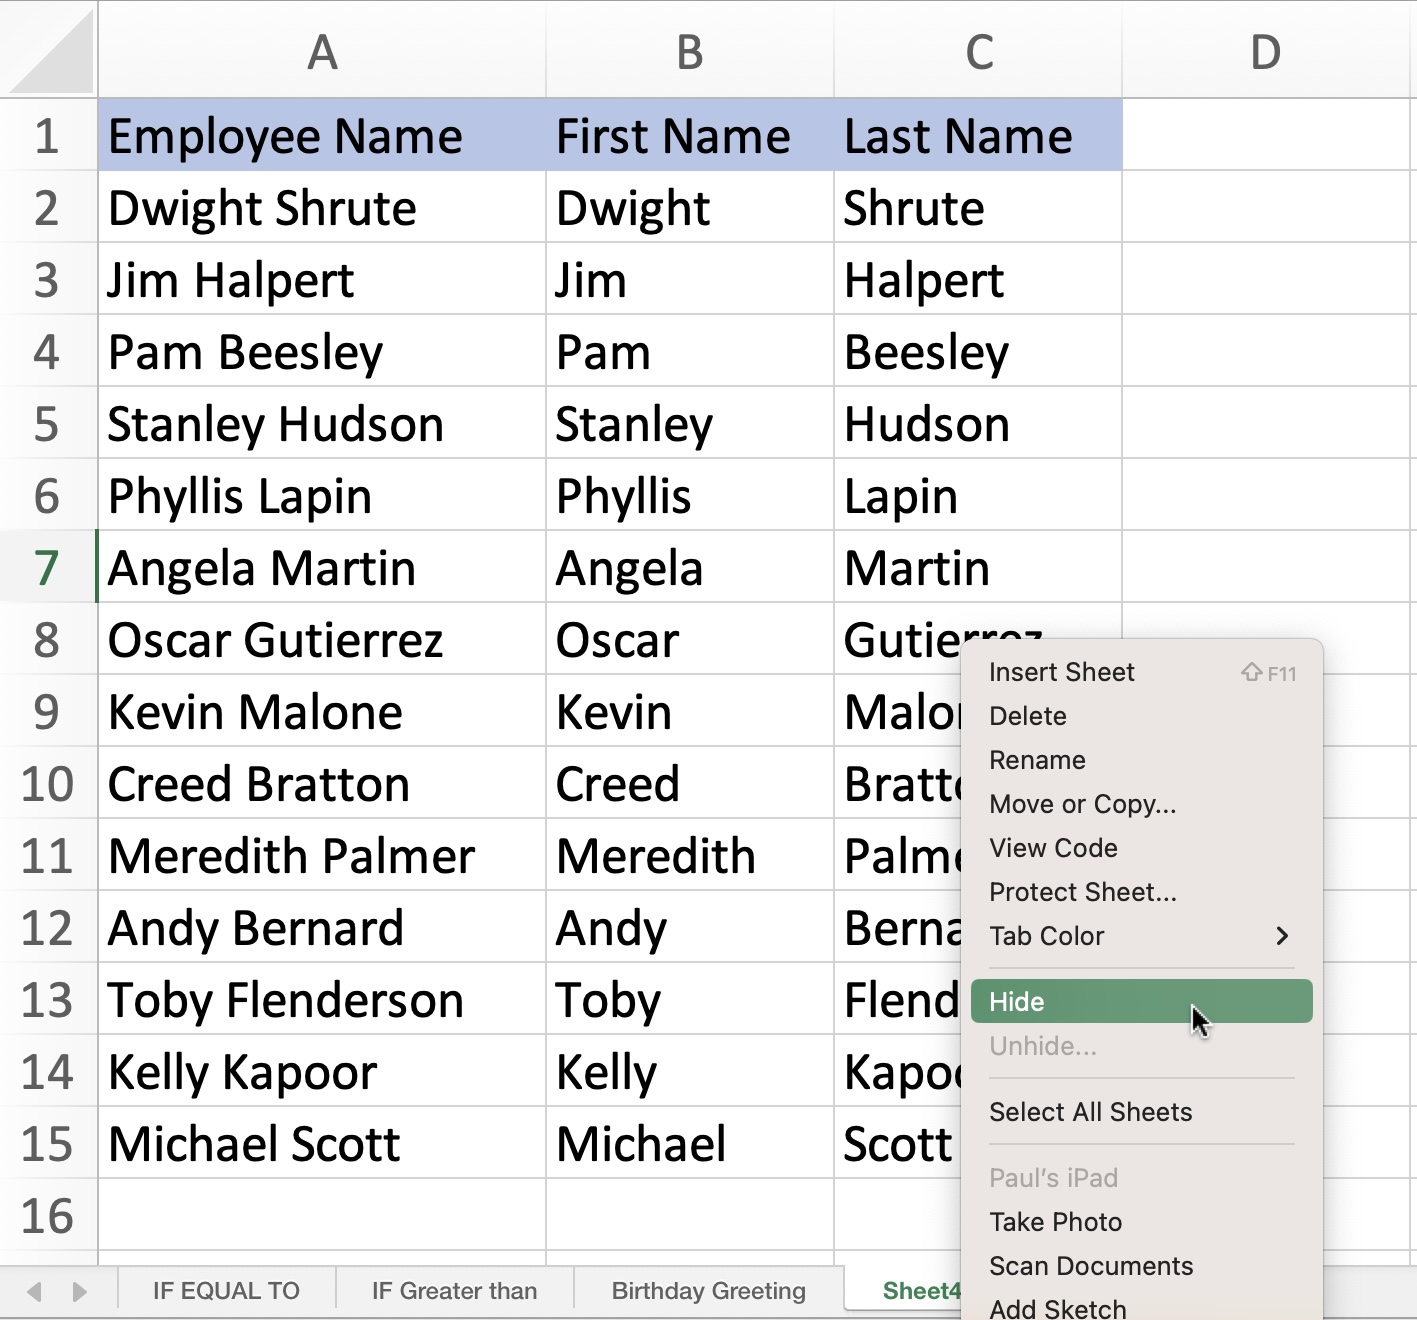Click the select-all corner triangle

[53, 50]
